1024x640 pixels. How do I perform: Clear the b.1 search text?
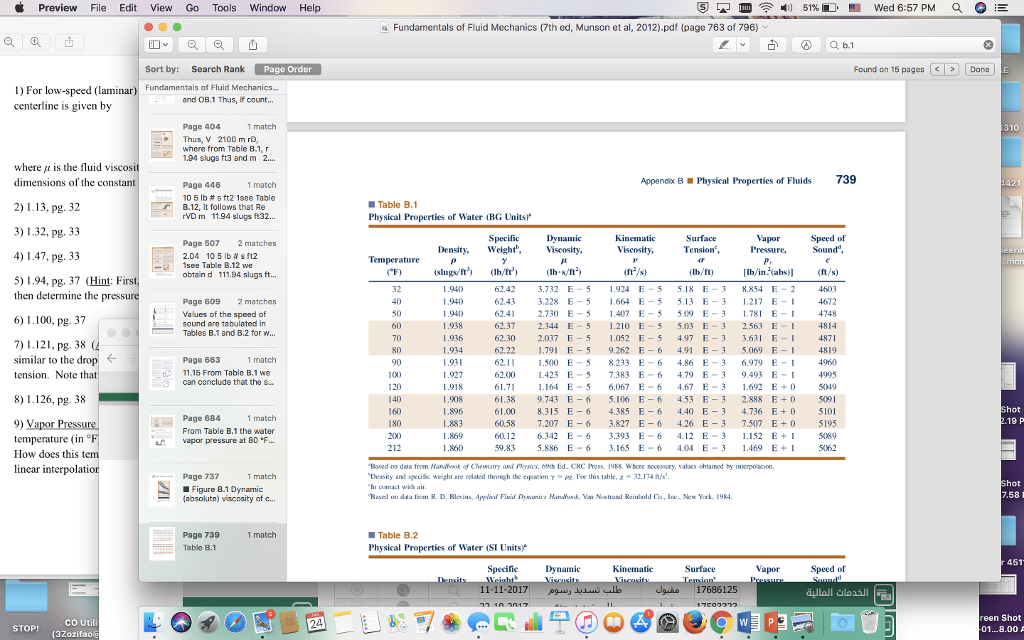pos(987,45)
